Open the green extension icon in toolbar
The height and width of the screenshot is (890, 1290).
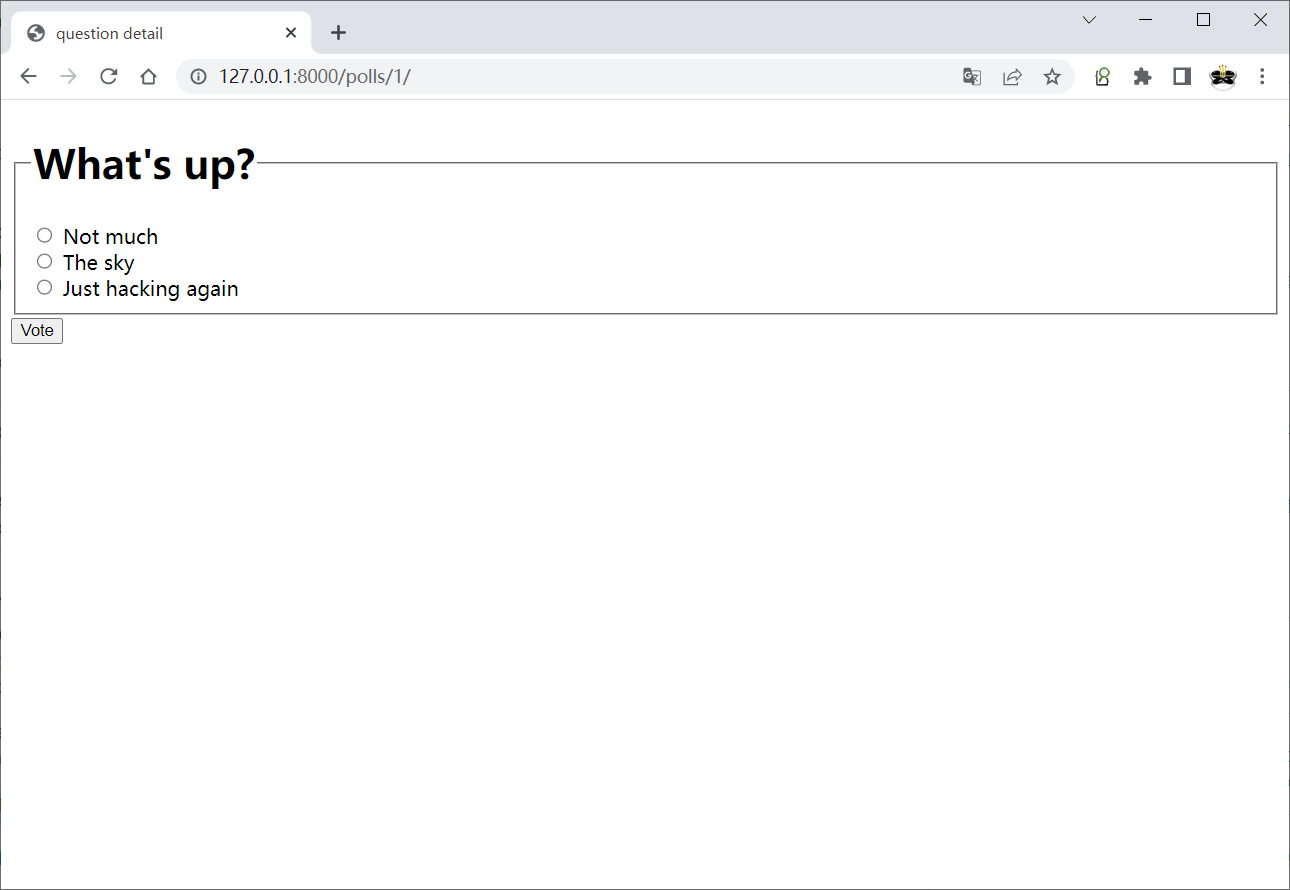click(1102, 77)
